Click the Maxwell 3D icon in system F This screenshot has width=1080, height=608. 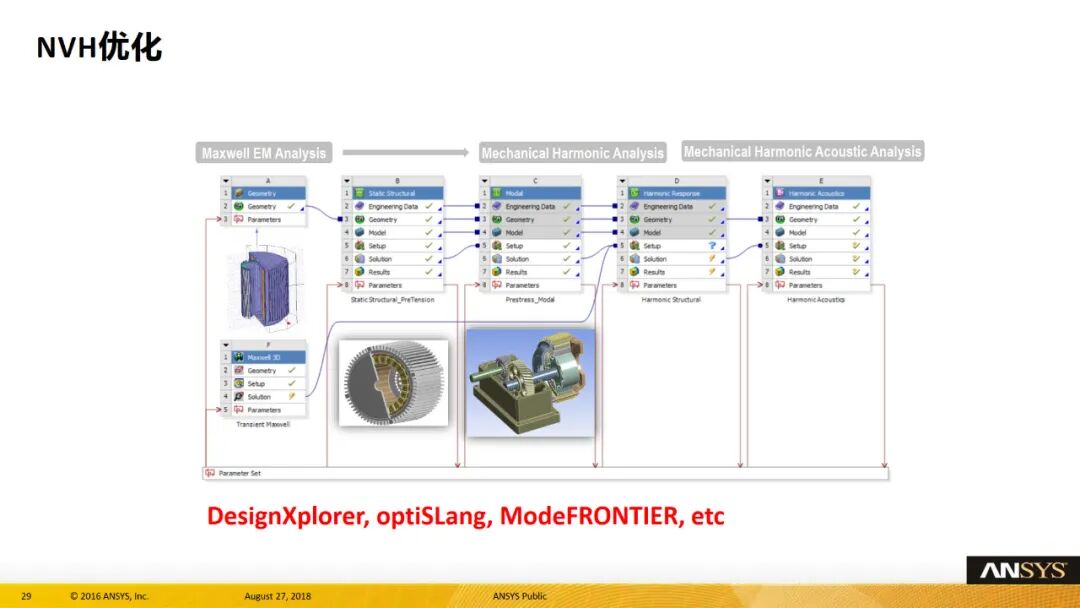239,357
